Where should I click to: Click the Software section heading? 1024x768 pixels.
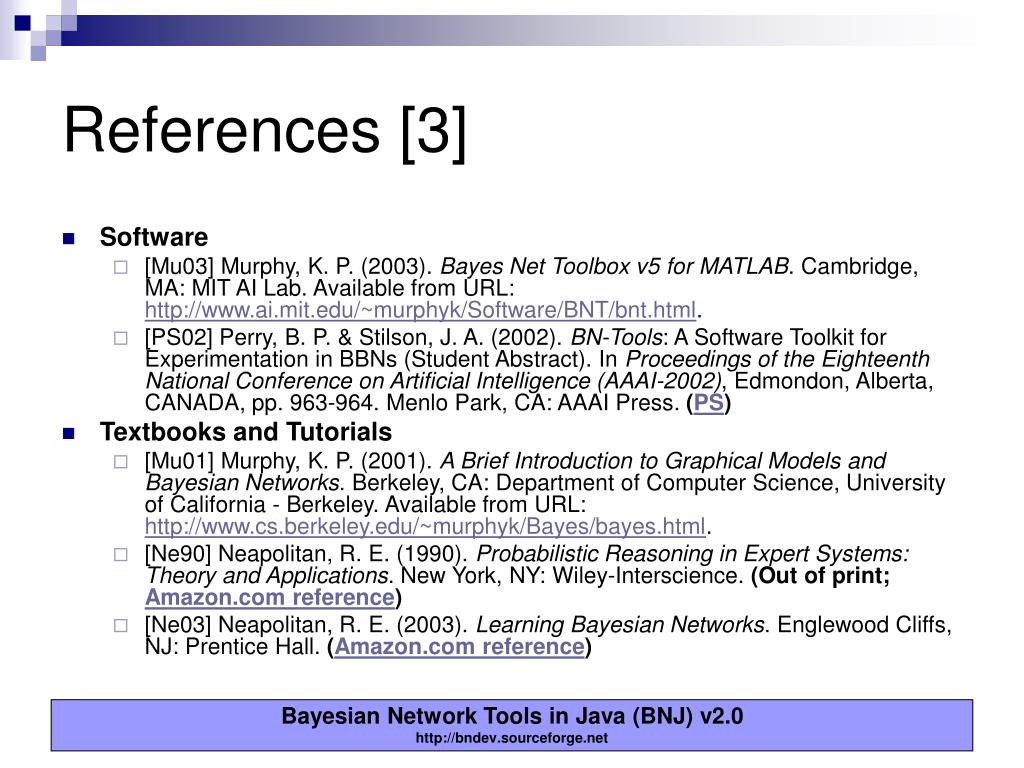(x=153, y=237)
